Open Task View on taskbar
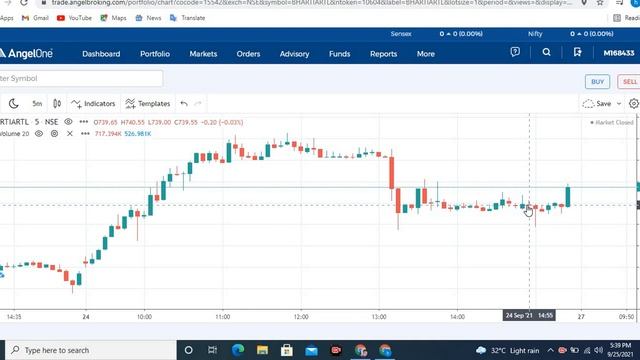Screen dimensions: 640x360 212,350
